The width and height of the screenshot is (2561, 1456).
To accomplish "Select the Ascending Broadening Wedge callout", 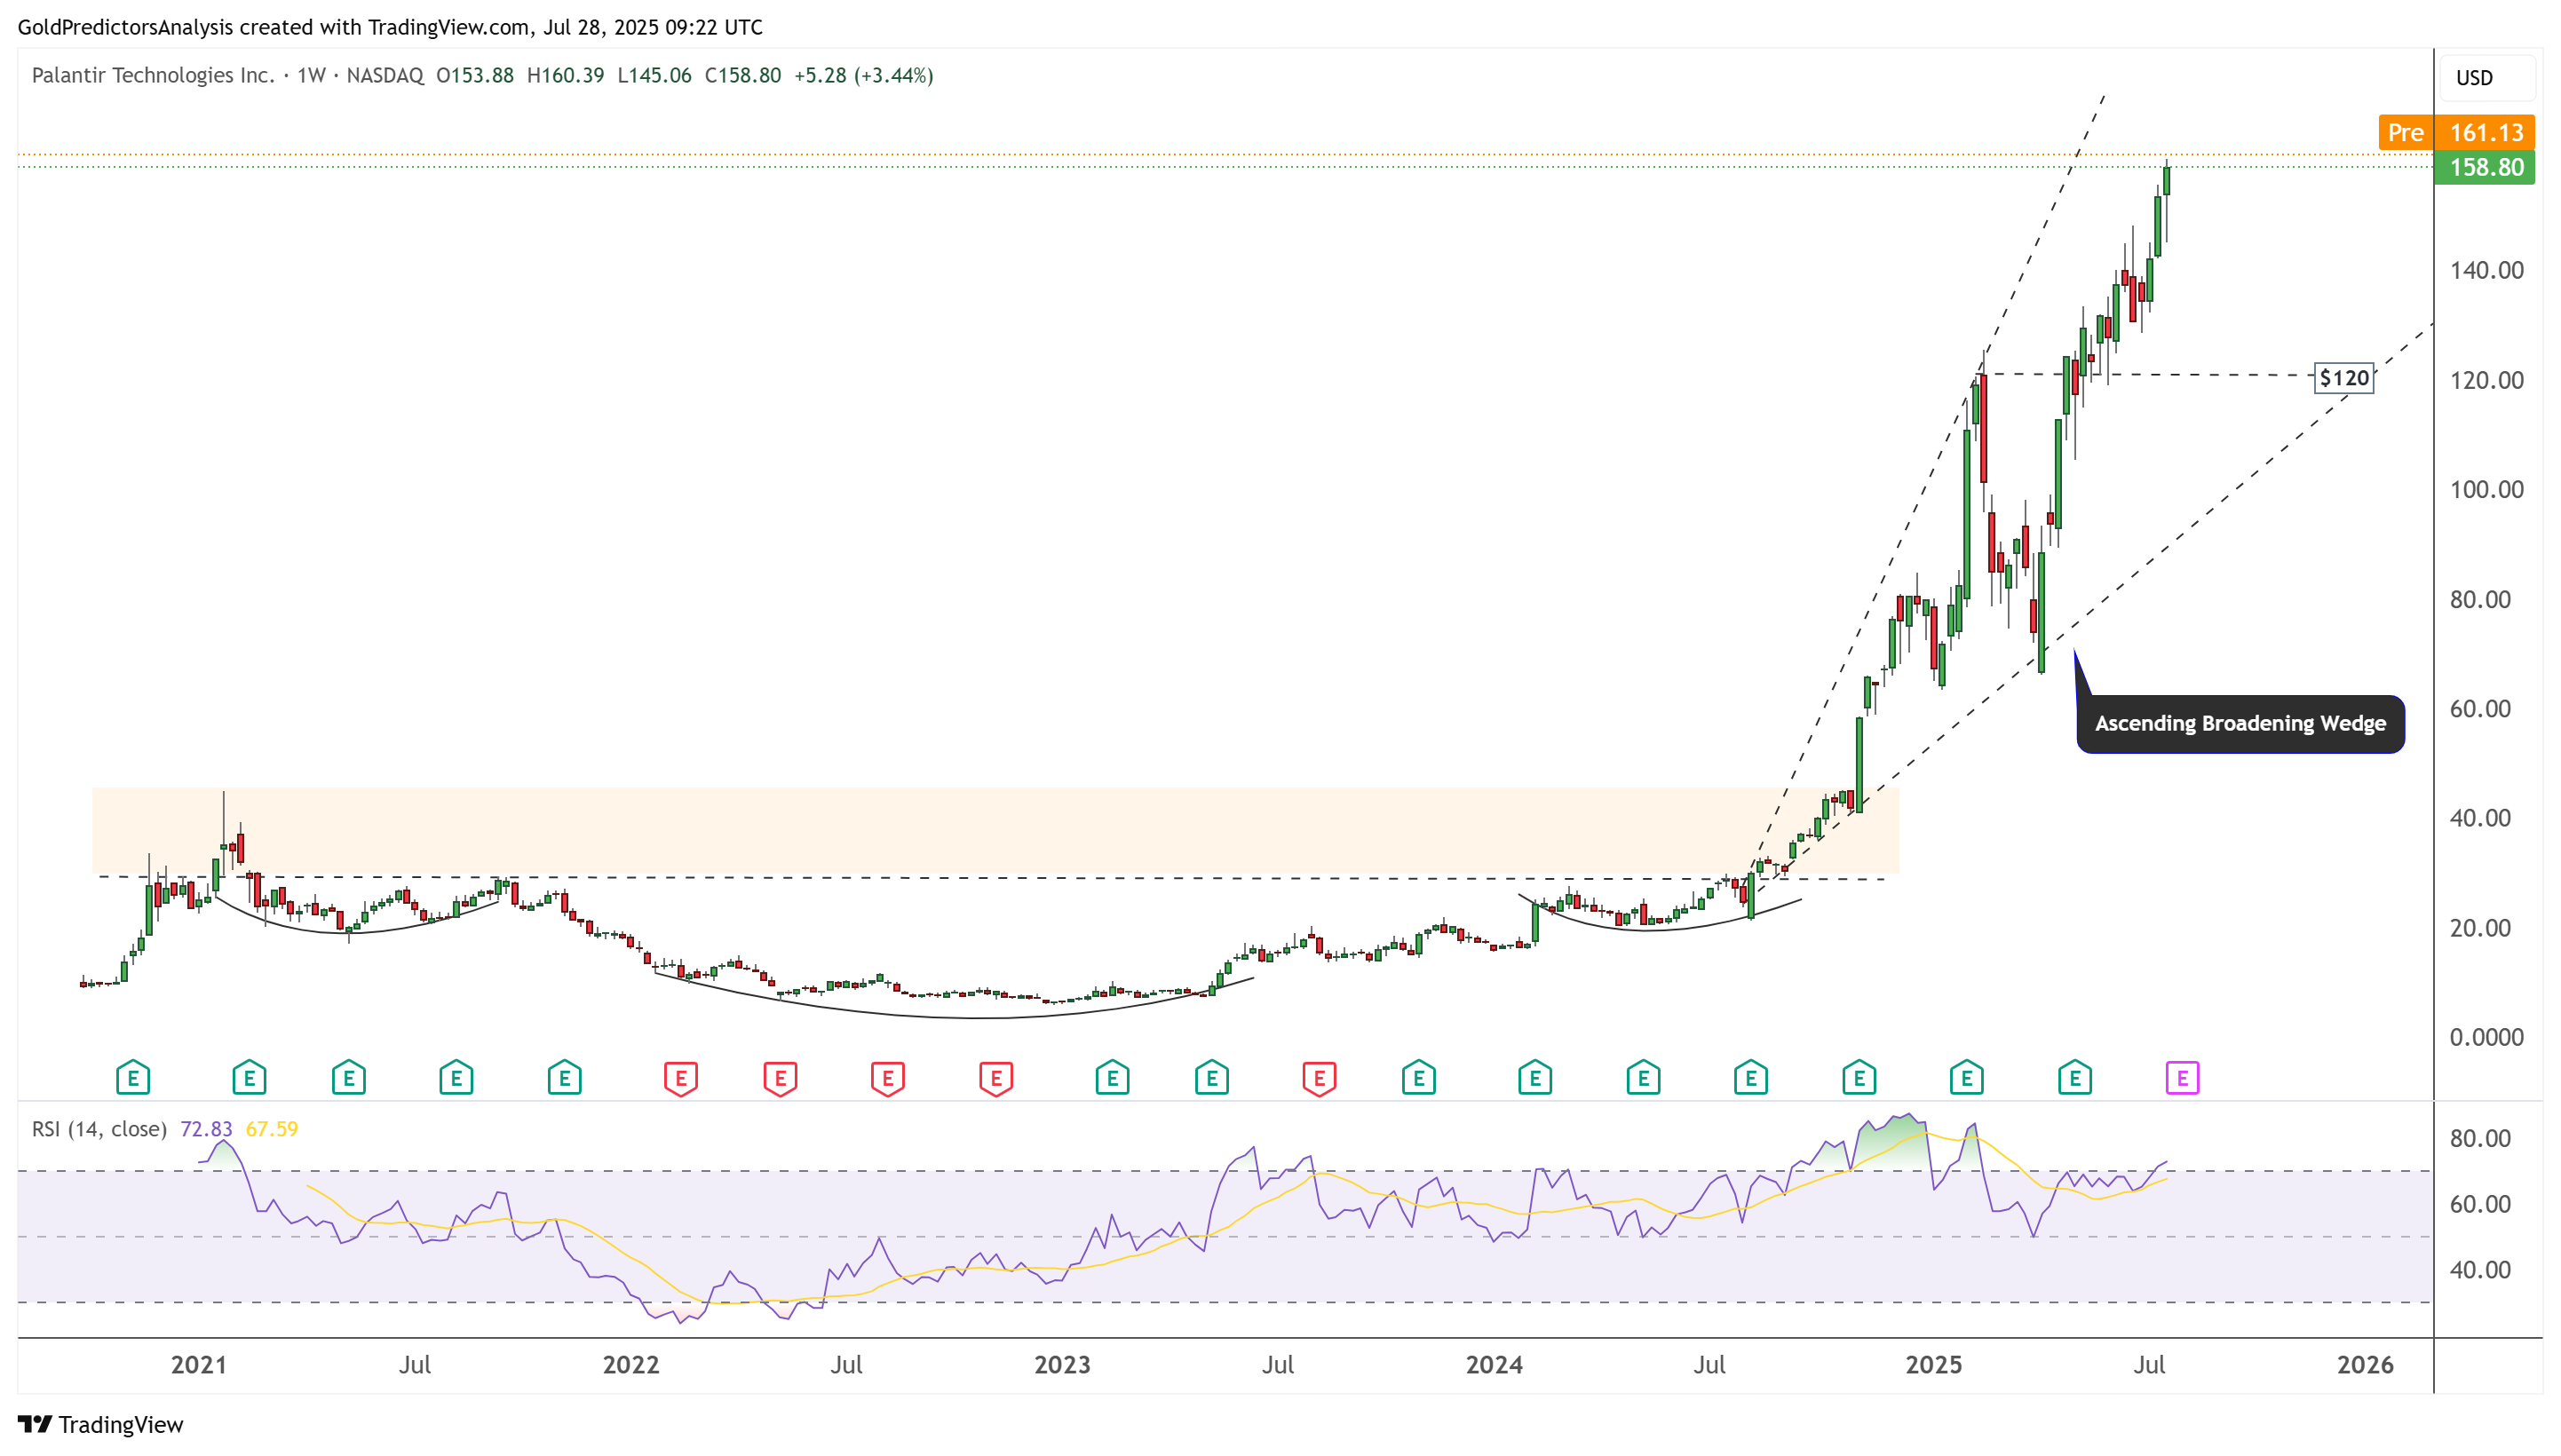I will (x=2240, y=723).
